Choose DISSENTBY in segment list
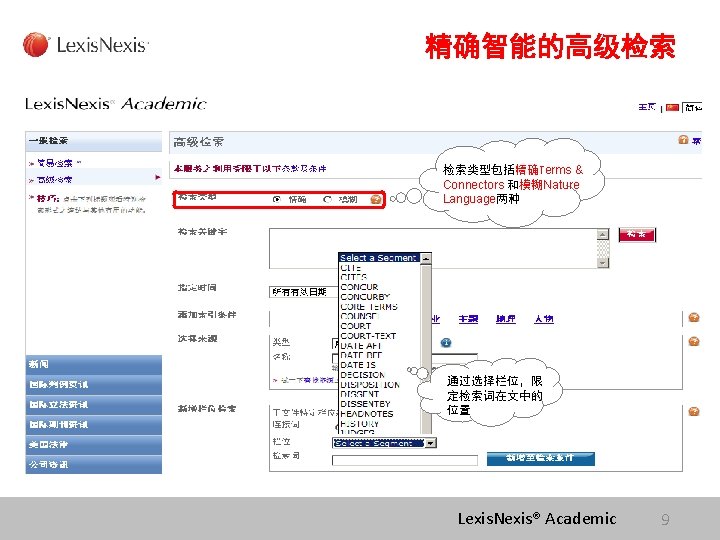The height and width of the screenshot is (540, 720). coord(366,404)
